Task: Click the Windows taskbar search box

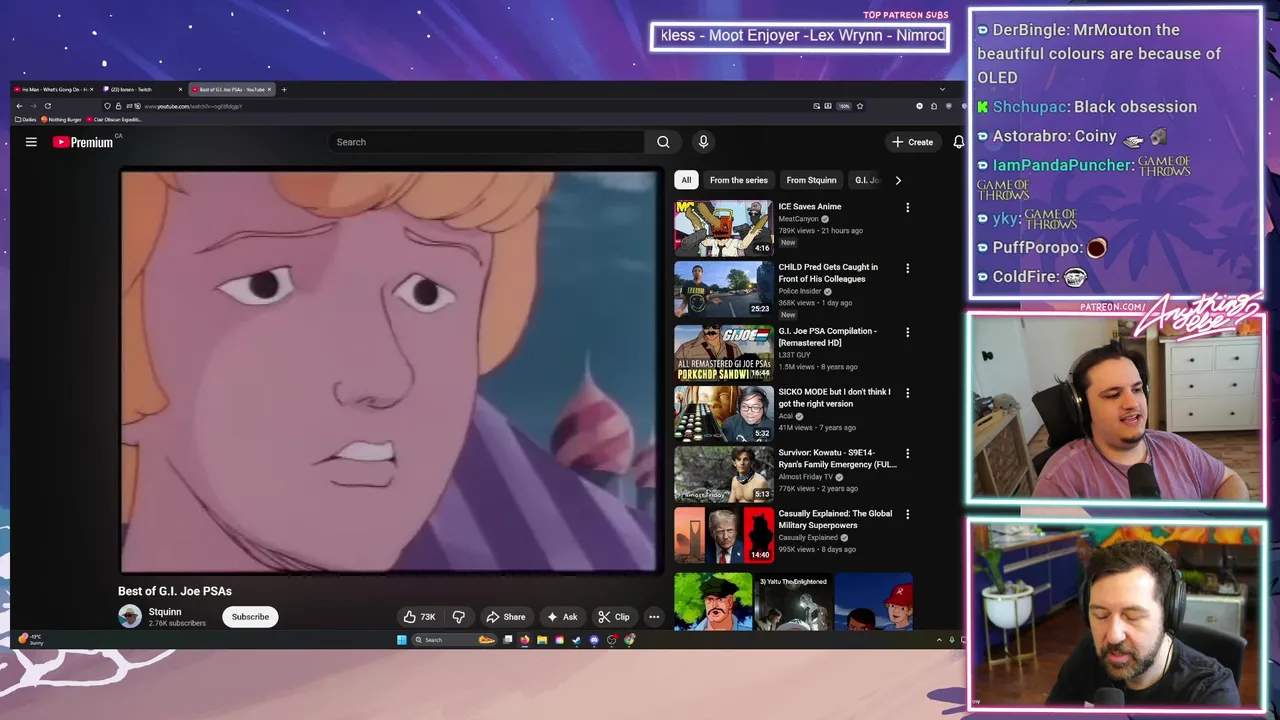Action: pos(454,640)
